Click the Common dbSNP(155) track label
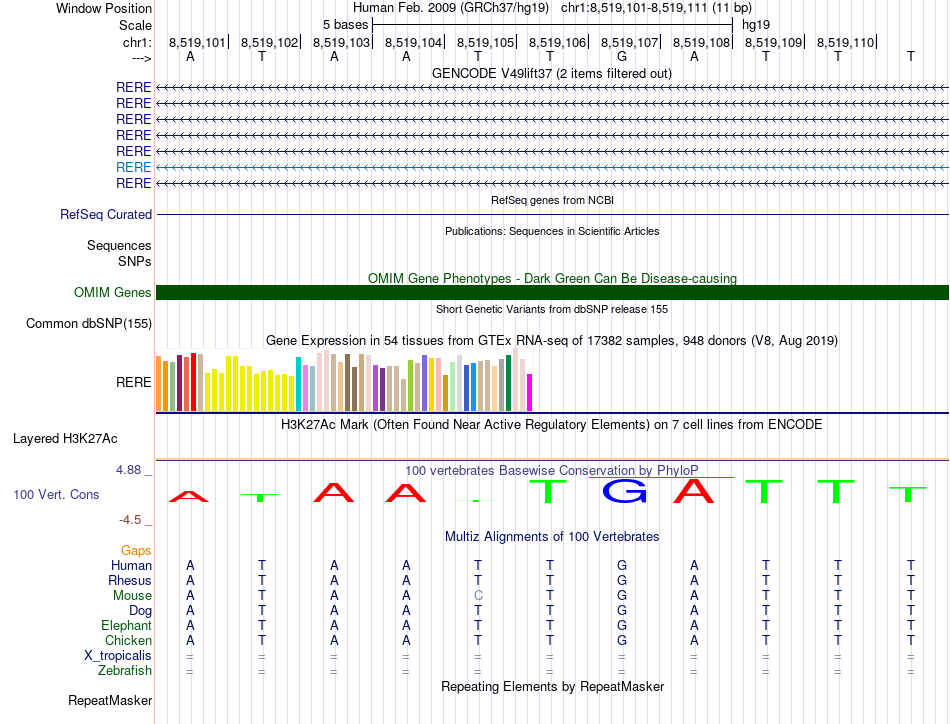 click(89, 324)
